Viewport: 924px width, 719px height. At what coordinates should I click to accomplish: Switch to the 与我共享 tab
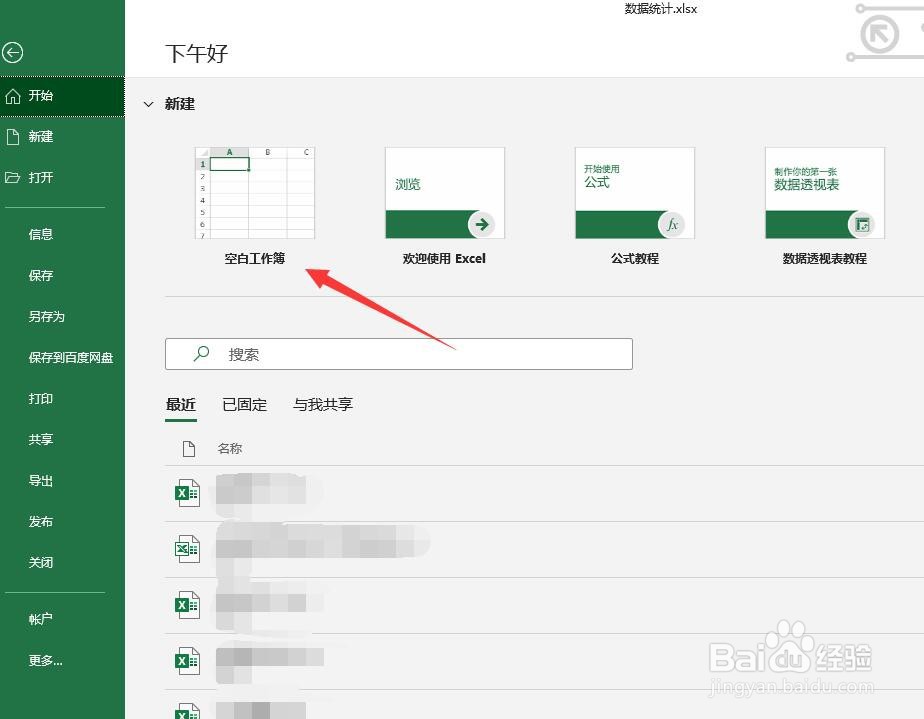tap(323, 405)
